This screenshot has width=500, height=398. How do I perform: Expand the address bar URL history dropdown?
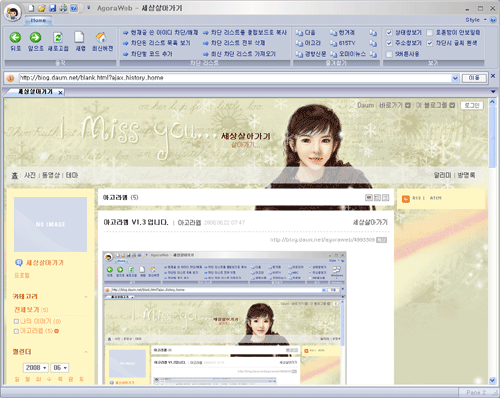point(455,78)
